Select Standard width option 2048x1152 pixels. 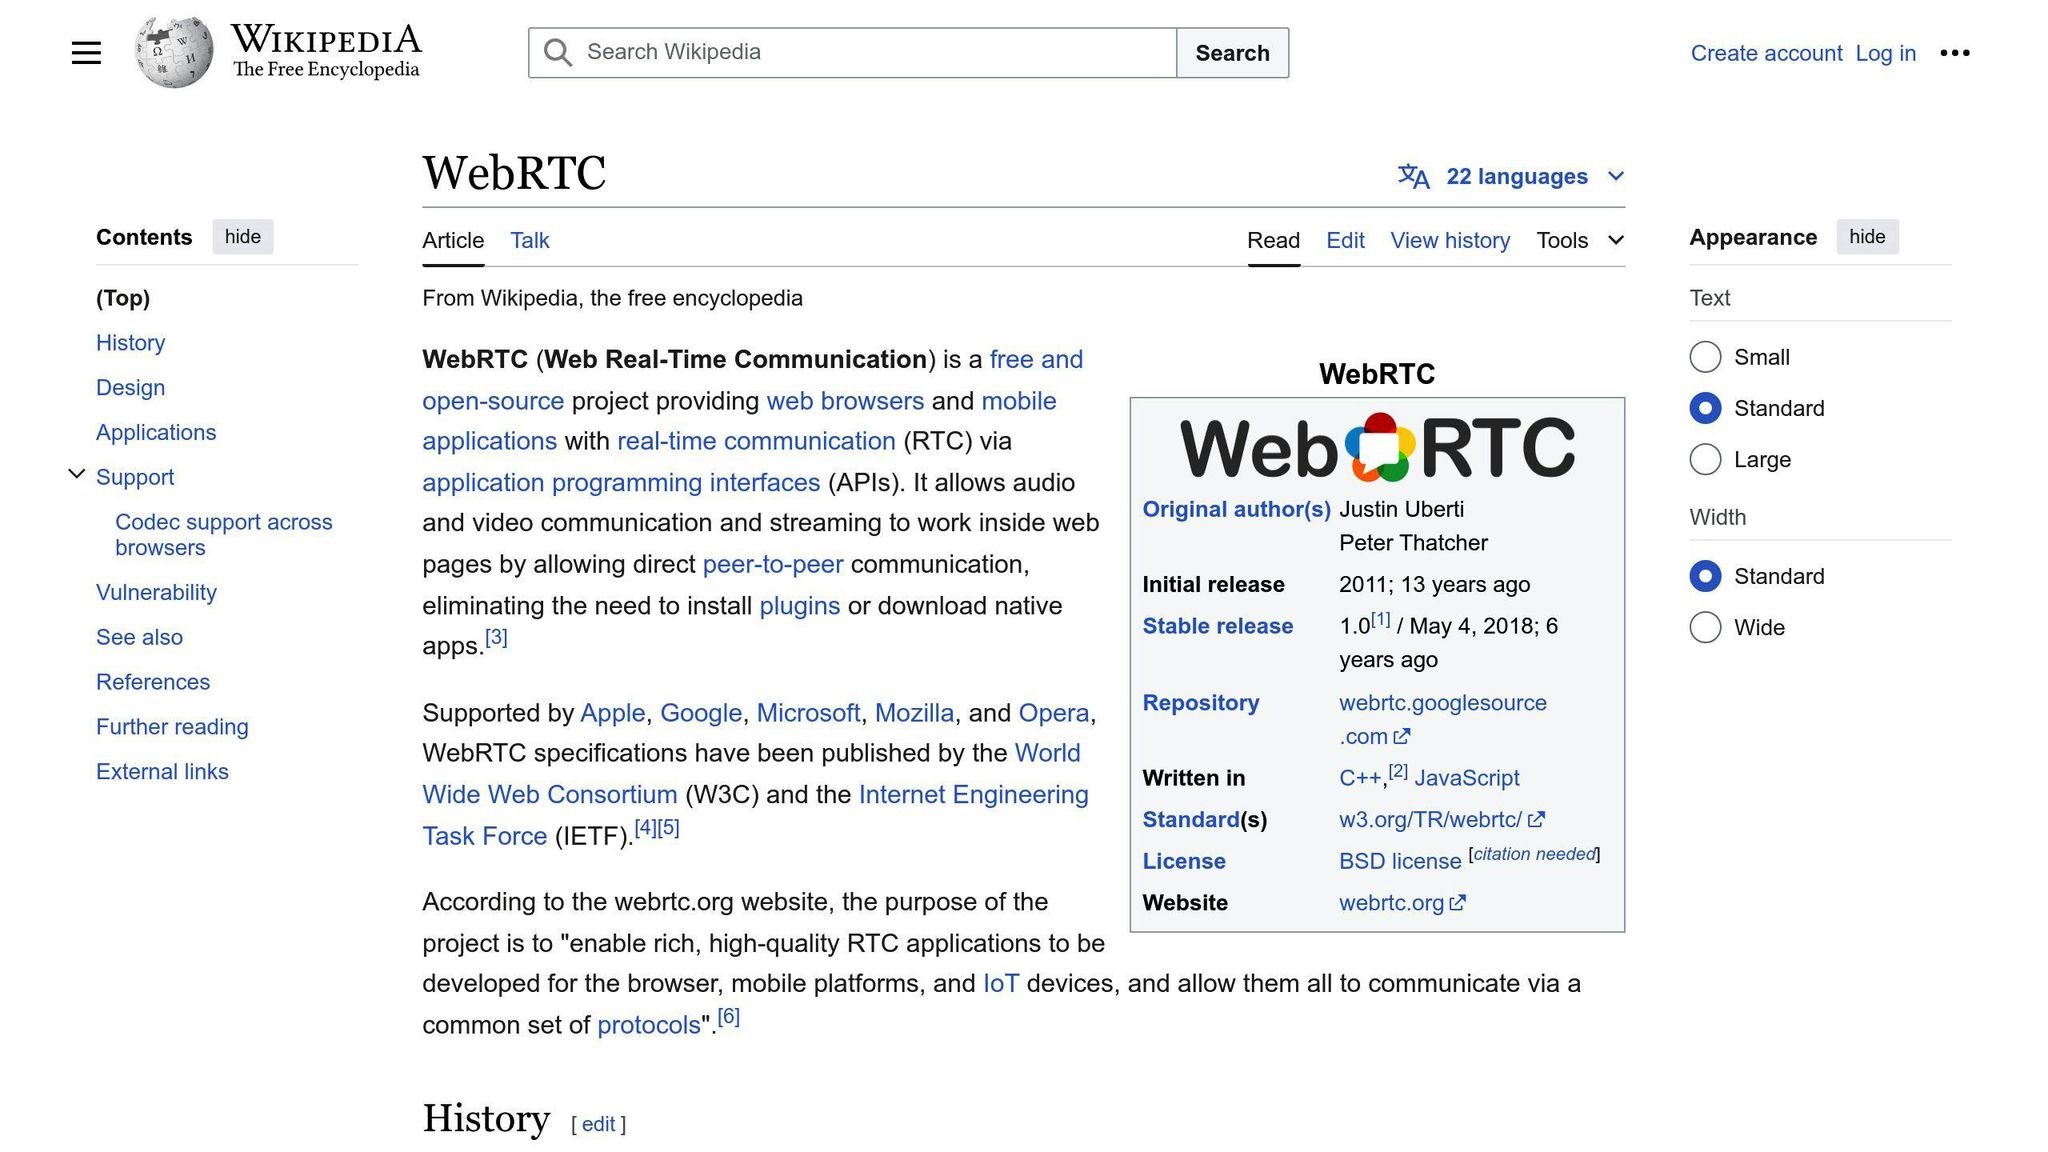coord(1705,576)
